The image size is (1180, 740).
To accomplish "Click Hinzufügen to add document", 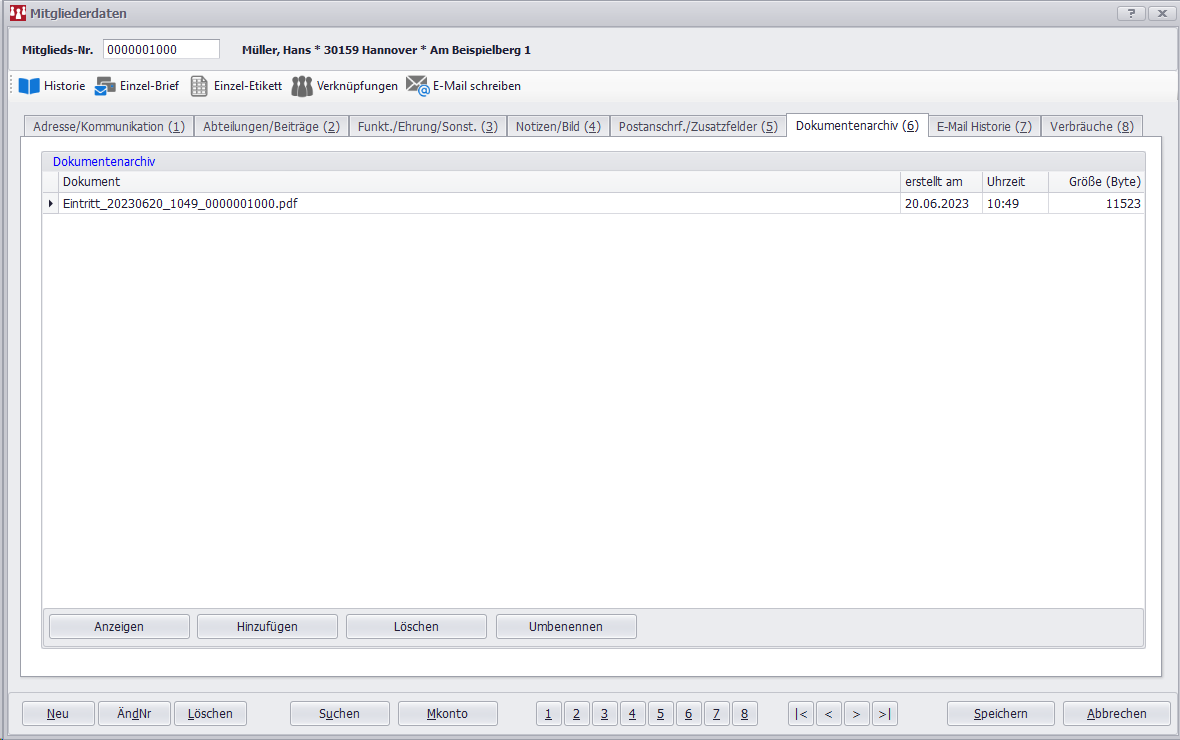I will [267, 626].
